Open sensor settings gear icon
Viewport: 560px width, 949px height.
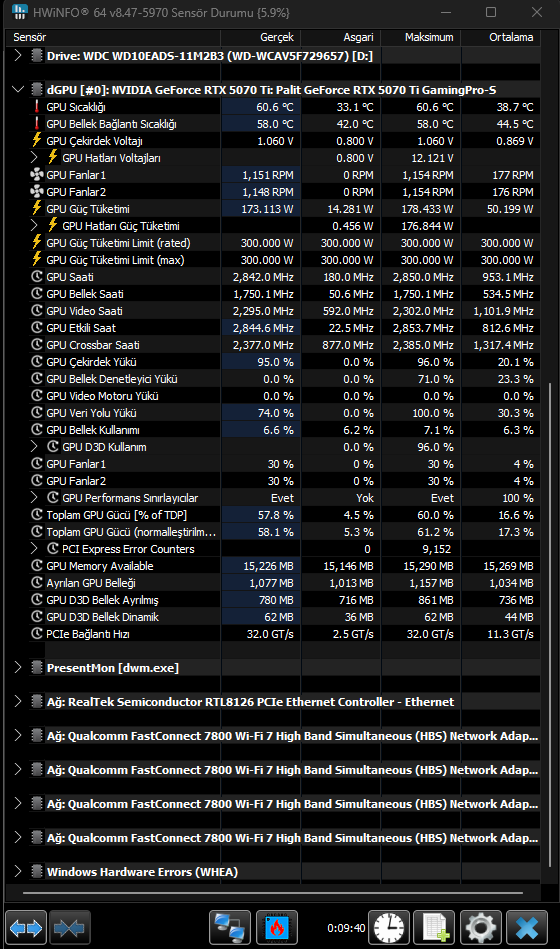coord(481,927)
